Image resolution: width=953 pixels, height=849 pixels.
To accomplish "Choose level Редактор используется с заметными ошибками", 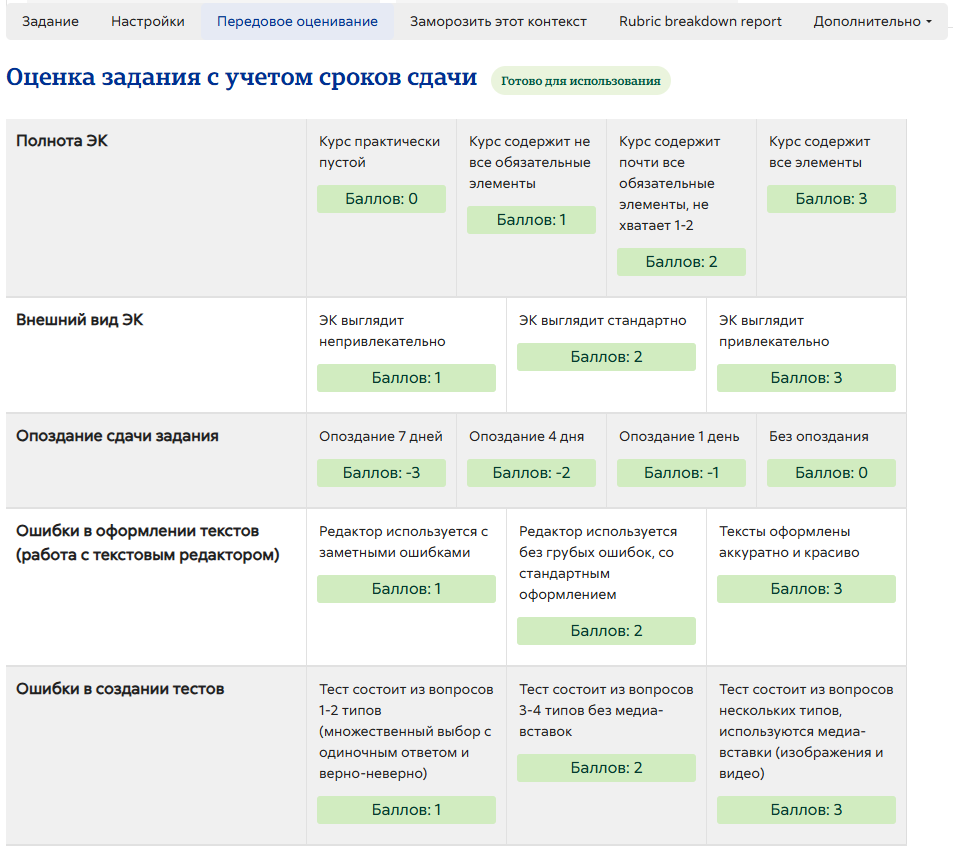I will coord(404,542).
